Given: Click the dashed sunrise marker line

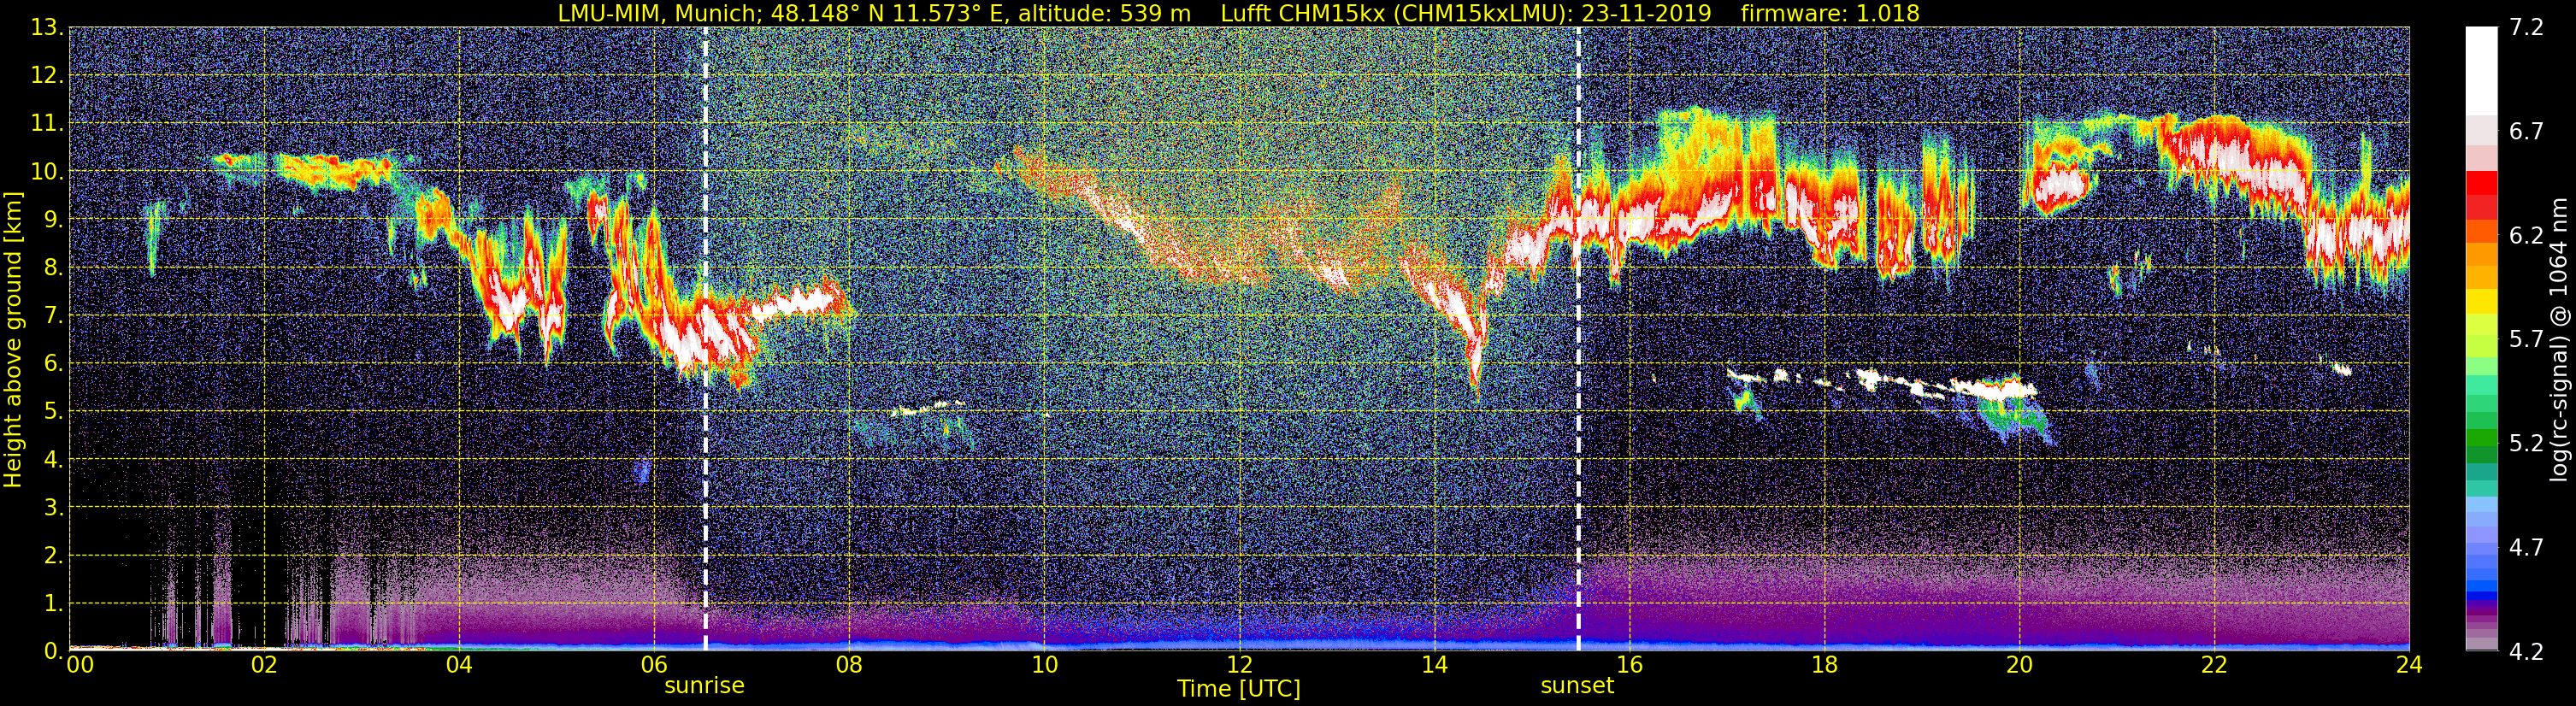Looking at the screenshot, I should point(705,338).
